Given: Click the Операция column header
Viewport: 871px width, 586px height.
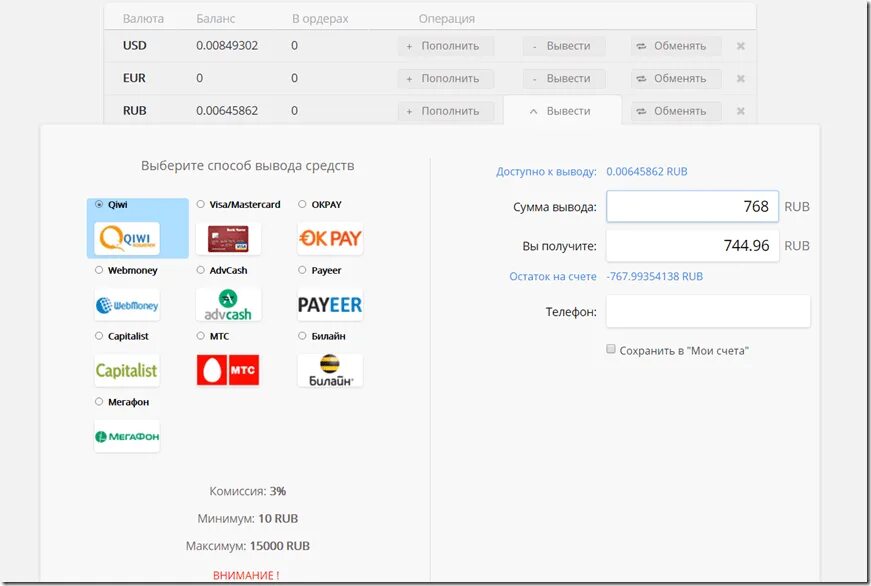Looking at the screenshot, I should [447, 19].
